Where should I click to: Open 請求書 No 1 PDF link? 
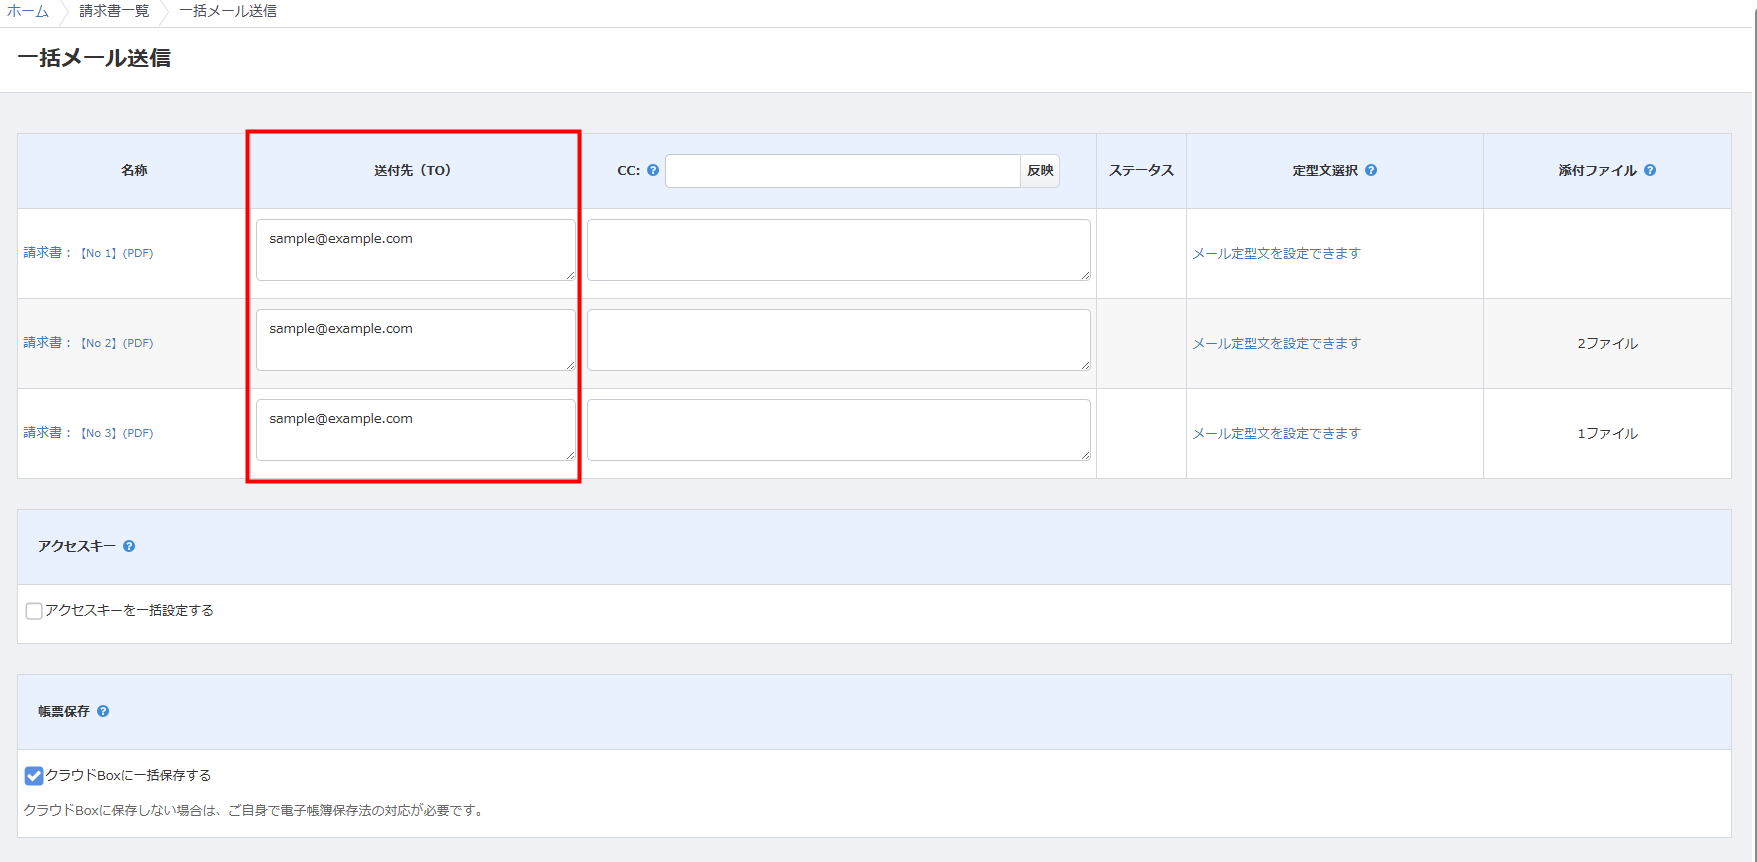pos(117,253)
